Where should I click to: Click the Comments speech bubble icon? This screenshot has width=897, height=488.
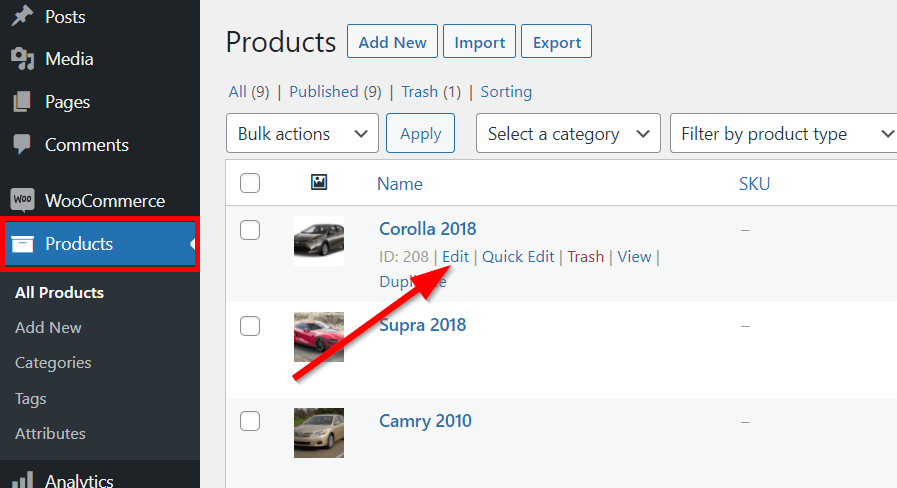coord(22,145)
